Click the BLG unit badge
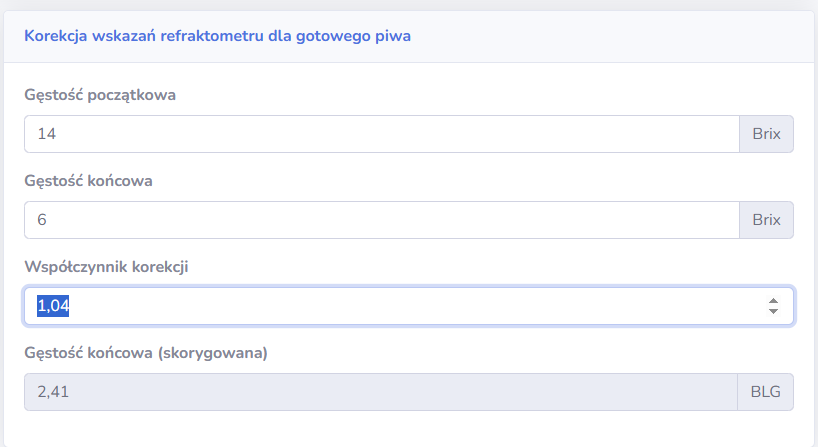 point(766,392)
